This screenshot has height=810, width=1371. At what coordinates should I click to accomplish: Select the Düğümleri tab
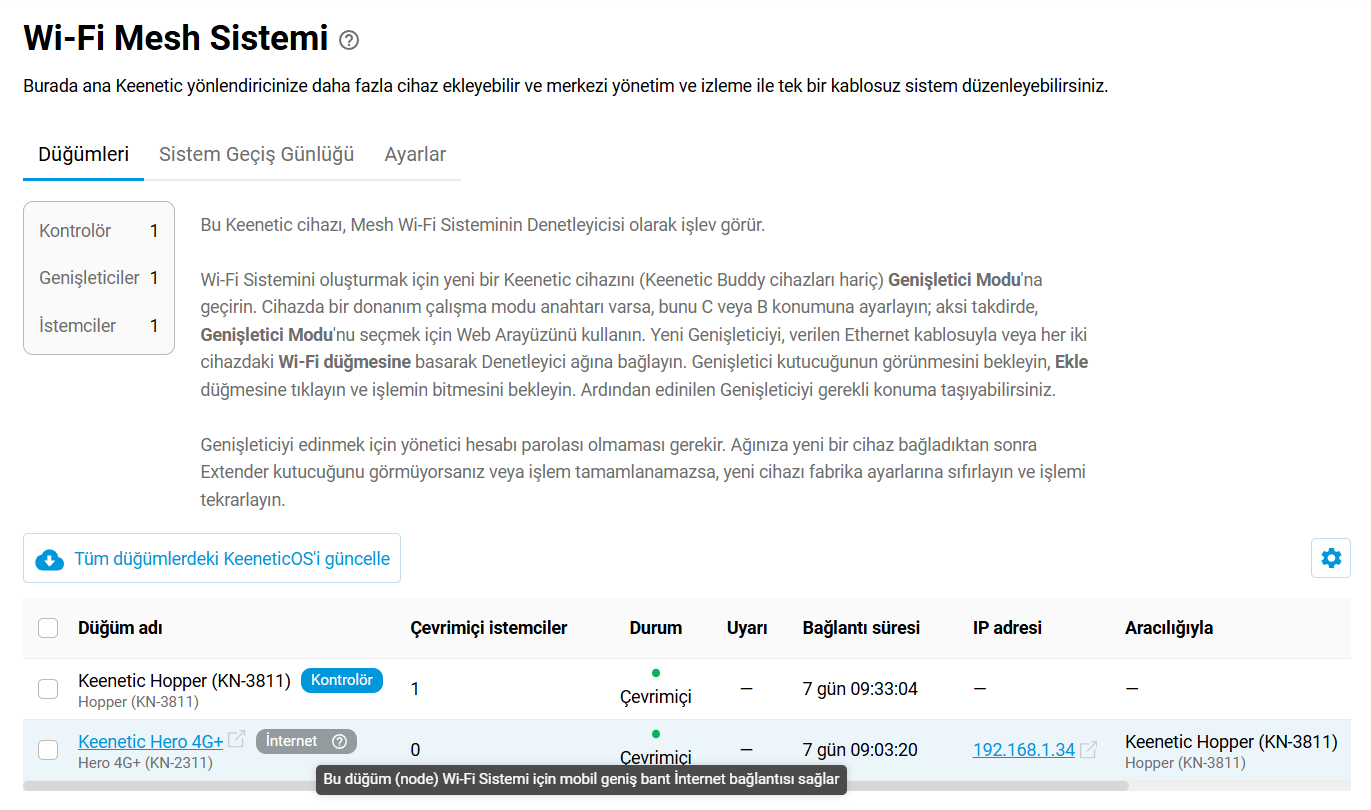[83, 154]
